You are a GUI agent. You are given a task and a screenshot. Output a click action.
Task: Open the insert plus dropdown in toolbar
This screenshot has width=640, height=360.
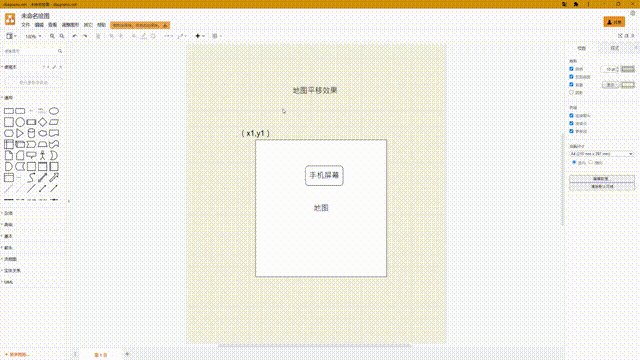[199, 36]
